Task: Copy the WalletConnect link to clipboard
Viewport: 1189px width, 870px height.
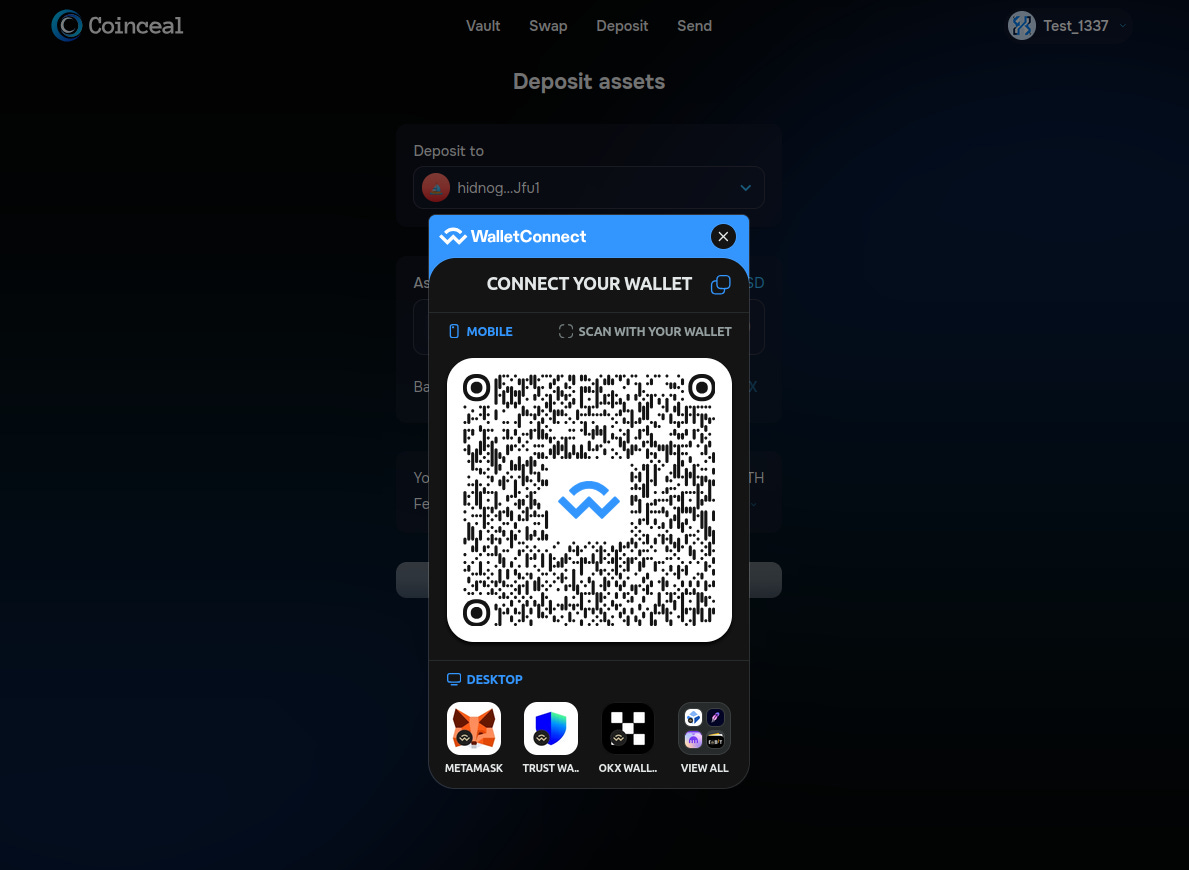Action: (720, 284)
